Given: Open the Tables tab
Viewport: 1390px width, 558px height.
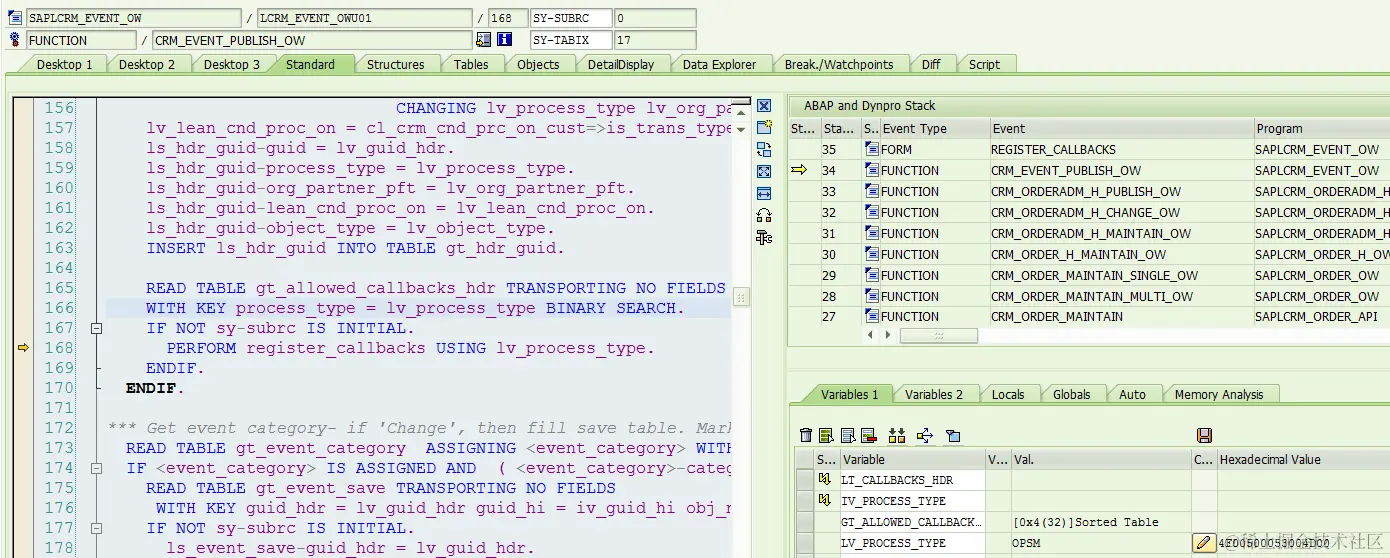Looking at the screenshot, I should point(471,64).
